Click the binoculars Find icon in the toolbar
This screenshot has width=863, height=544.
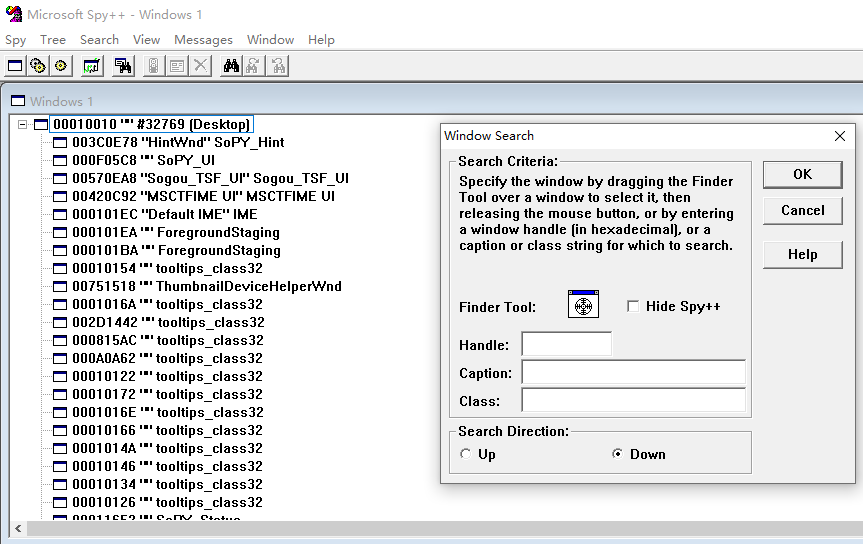pos(231,66)
